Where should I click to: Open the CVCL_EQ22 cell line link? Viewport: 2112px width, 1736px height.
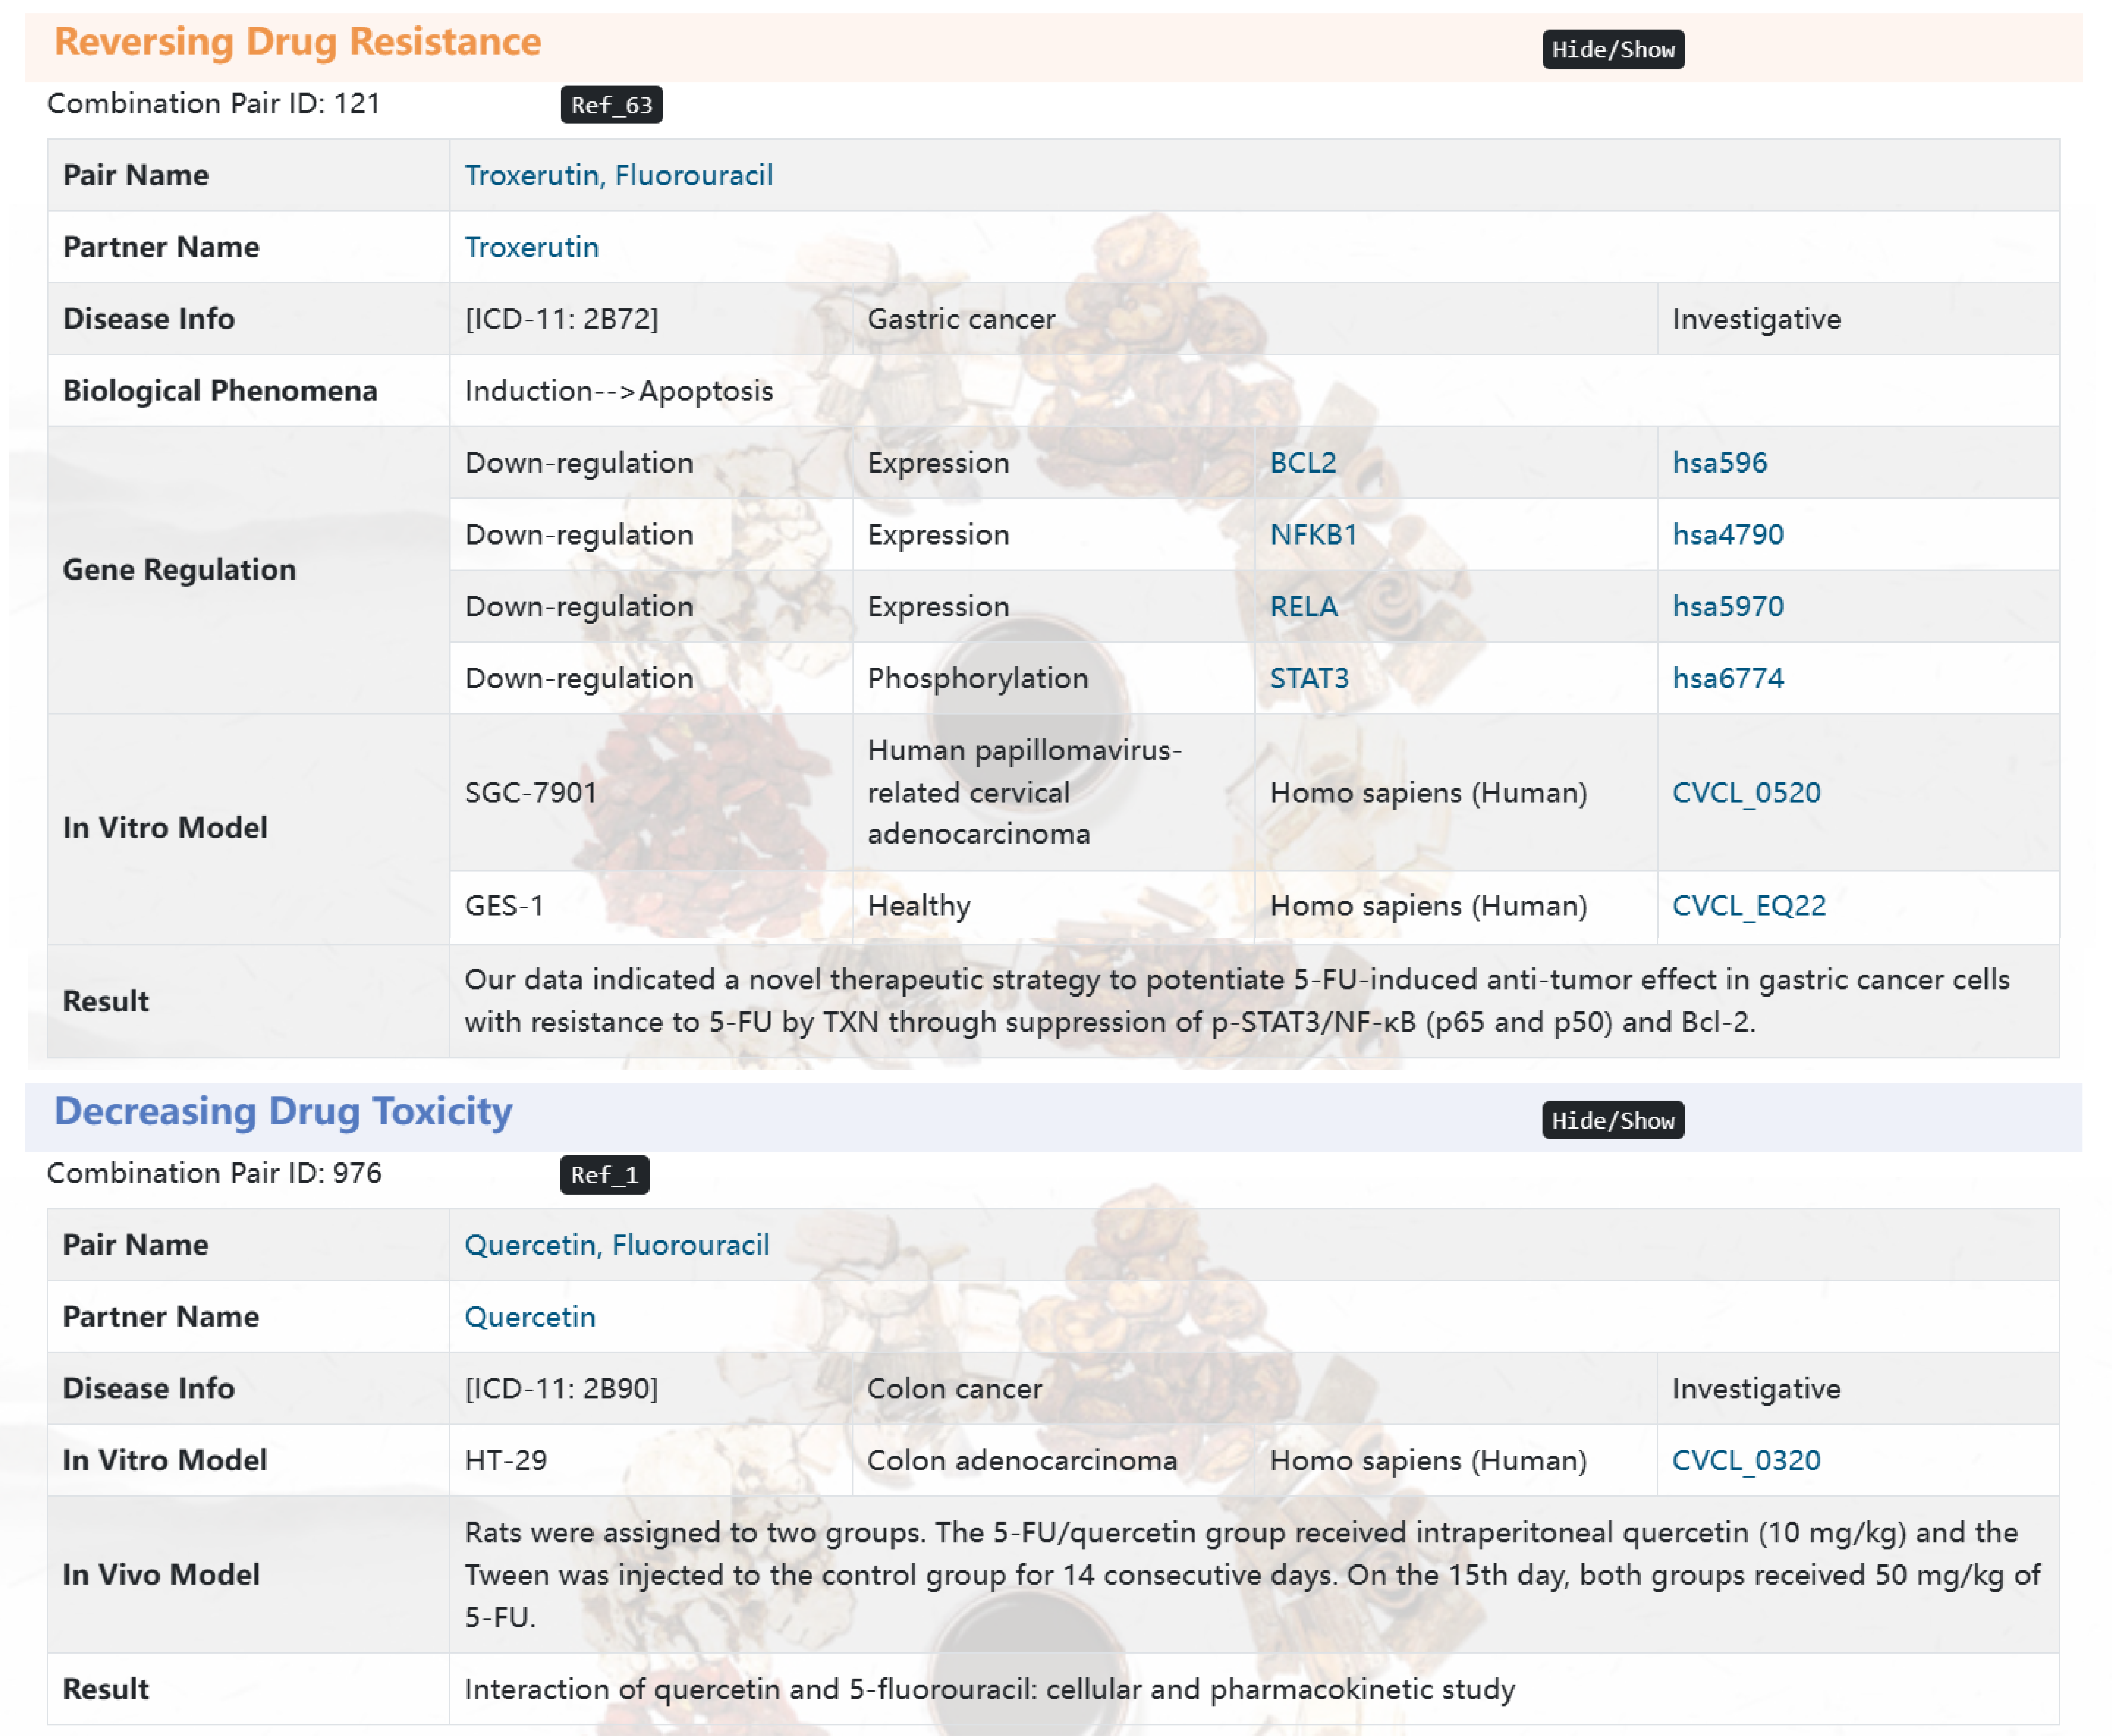[1749, 906]
